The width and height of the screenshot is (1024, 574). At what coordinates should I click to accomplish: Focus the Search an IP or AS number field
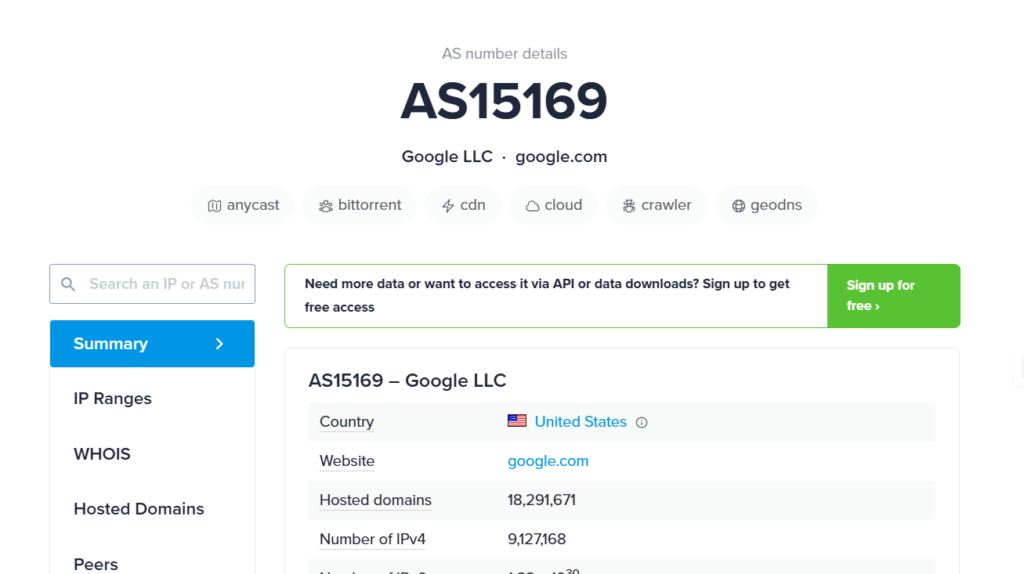pos(152,284)
